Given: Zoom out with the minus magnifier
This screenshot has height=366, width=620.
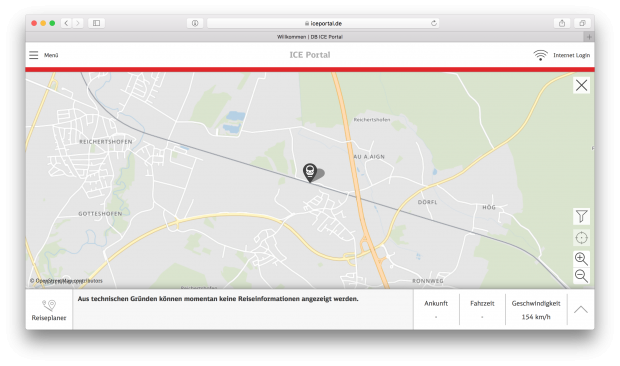Looking at the screenshot, I should click(581, 275).
